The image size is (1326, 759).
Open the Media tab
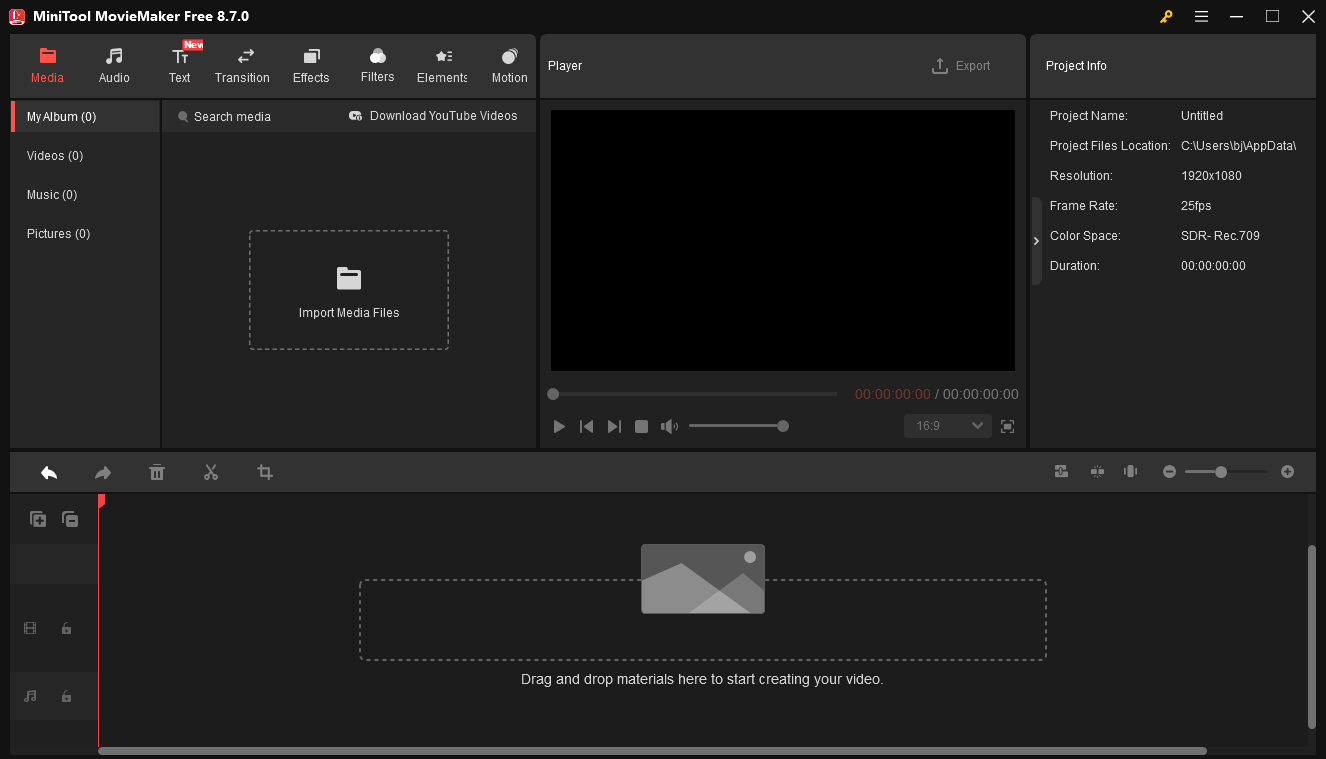(x=47, y=66)
